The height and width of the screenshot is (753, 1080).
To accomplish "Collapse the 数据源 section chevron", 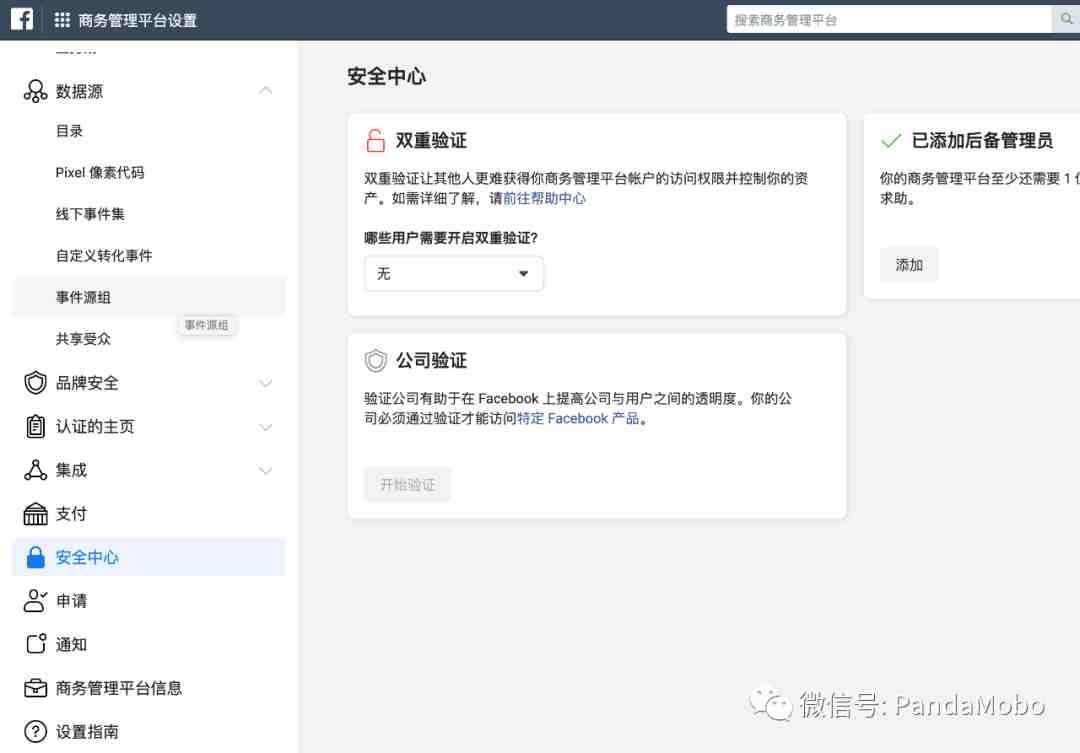I will [266, 91].
